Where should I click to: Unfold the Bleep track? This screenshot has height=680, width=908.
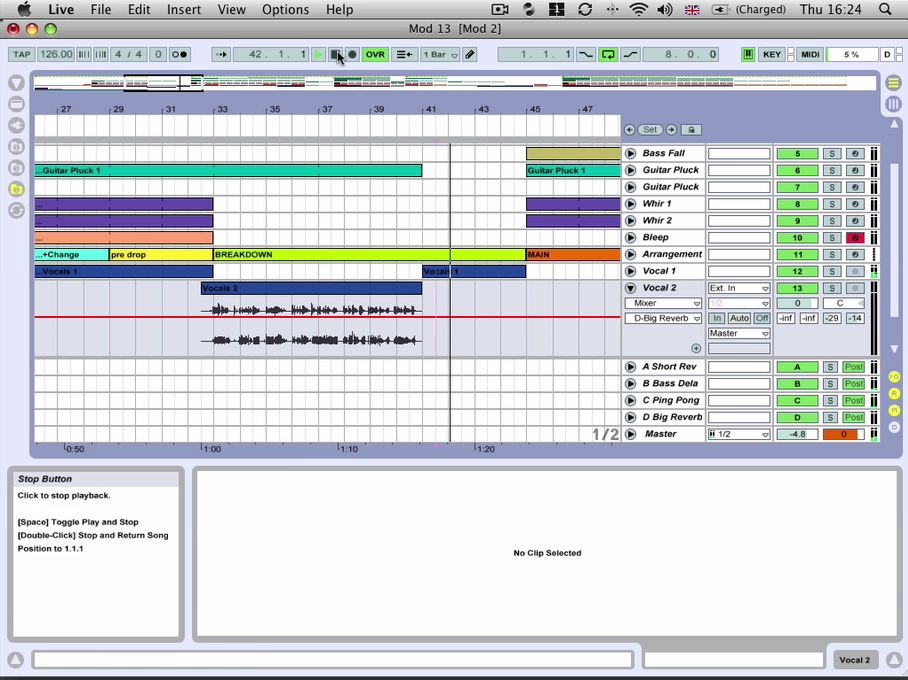(x=631, y=237)
